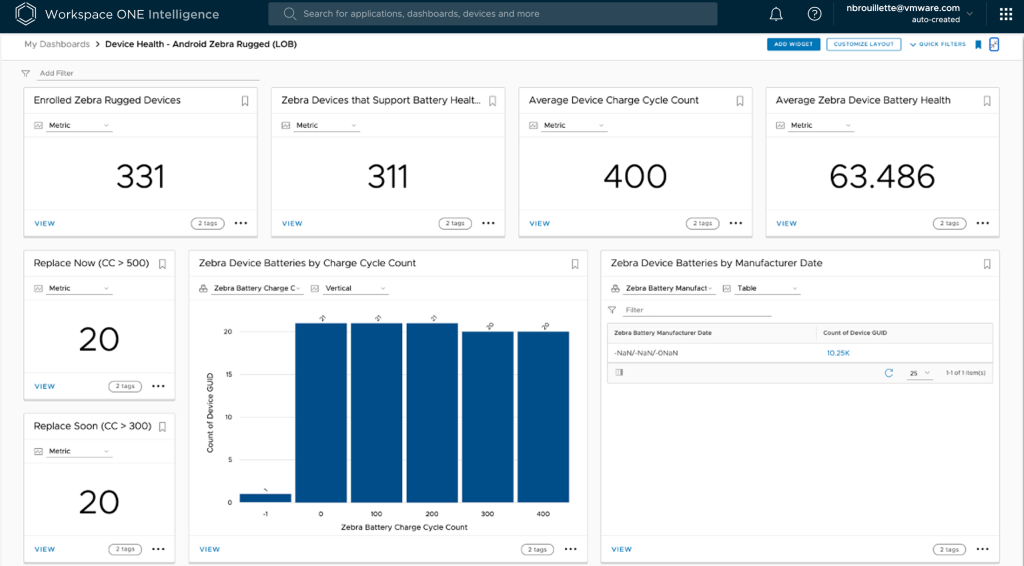The image size is (1024, 566).
Task: Click View in Enrolled Zebra Rugged Devices
Action: point(45,223)
